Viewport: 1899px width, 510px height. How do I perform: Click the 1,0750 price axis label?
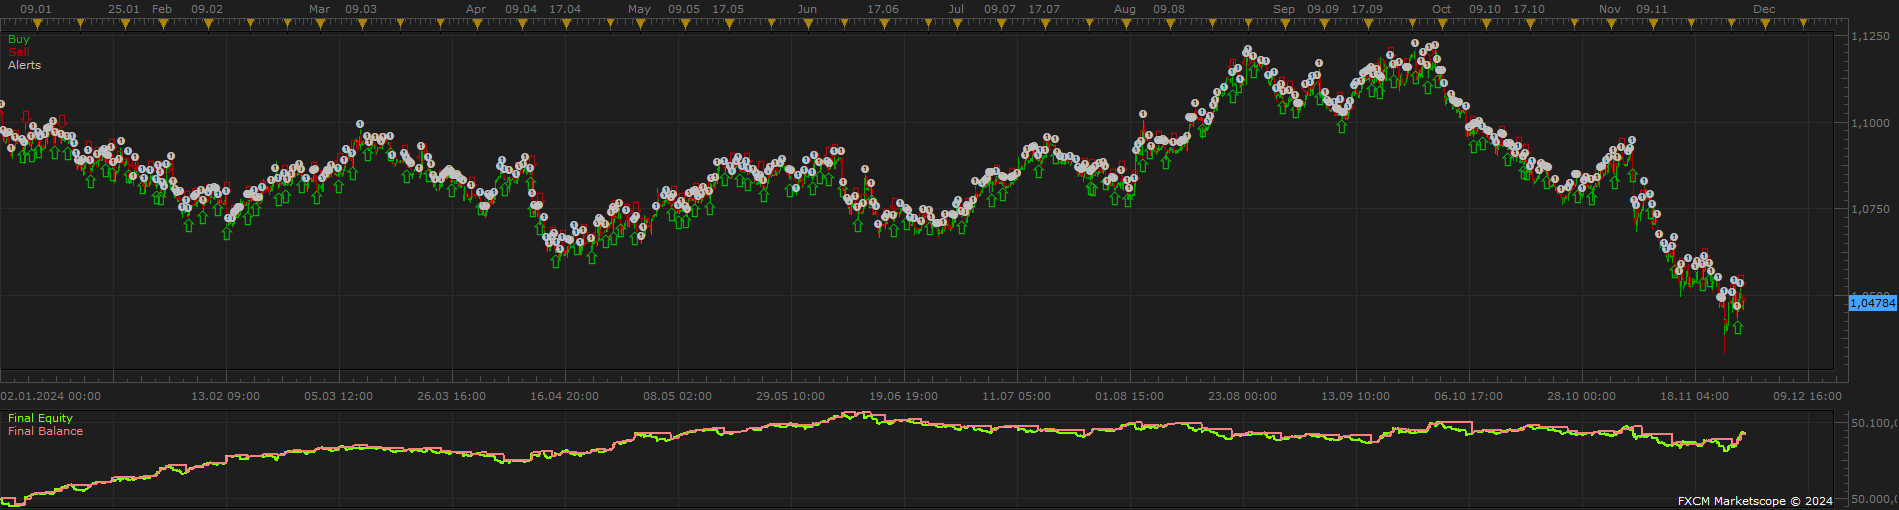point(1870,209)
